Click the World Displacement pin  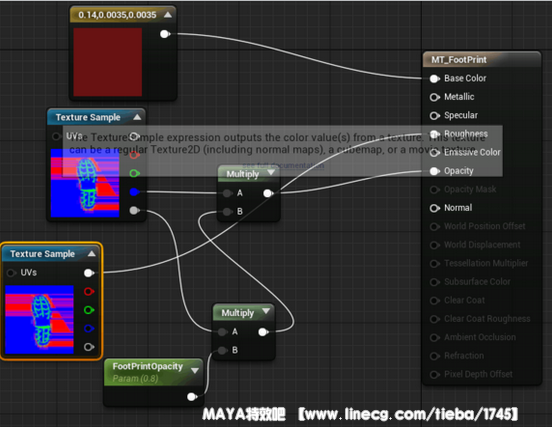pyautogui.click(x=434, y=245)
